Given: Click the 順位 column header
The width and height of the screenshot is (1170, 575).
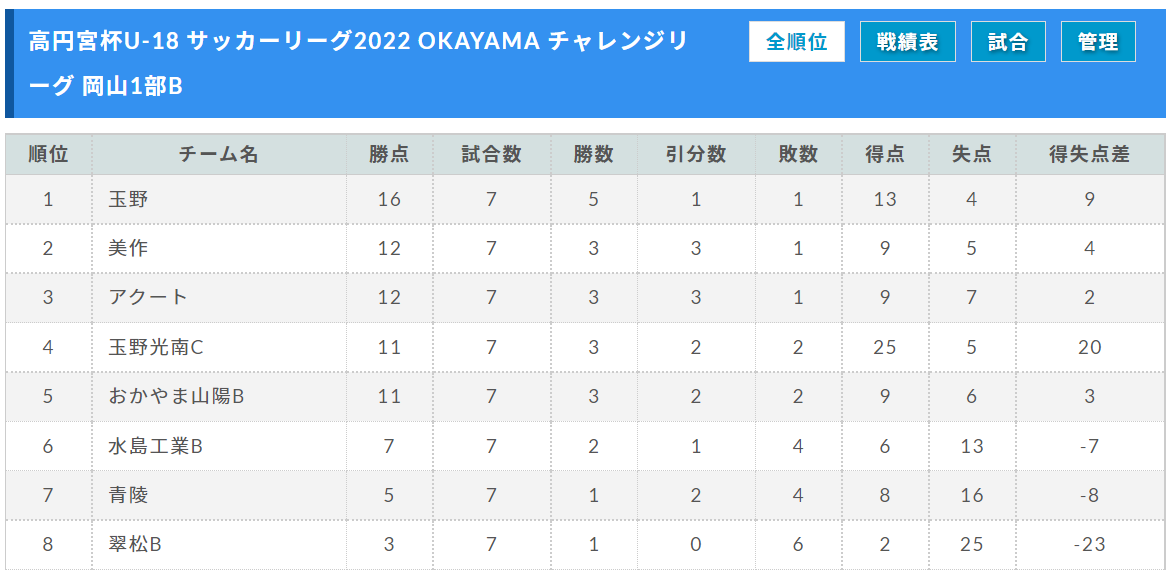Looking at the screenshot, I should [x=49, y=154].
